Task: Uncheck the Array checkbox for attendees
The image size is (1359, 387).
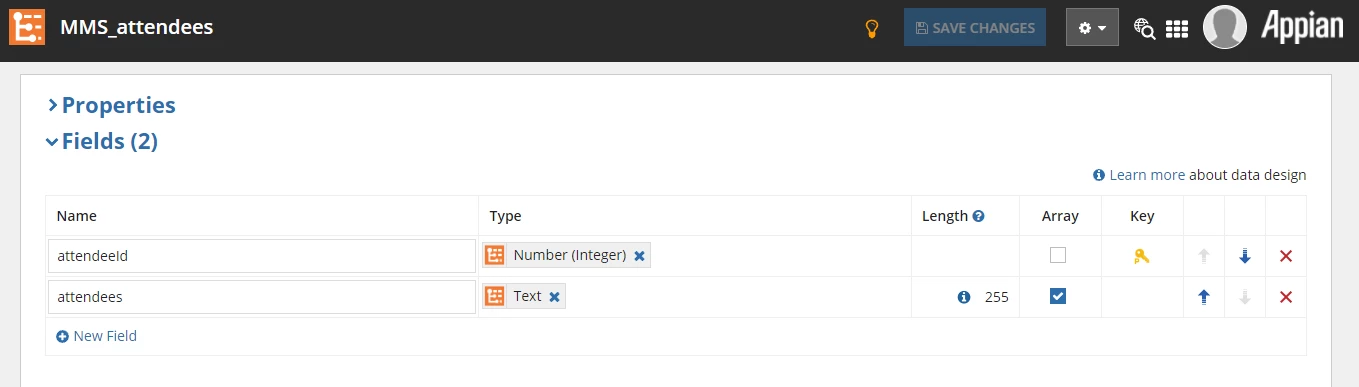Action: (1058, 296)
